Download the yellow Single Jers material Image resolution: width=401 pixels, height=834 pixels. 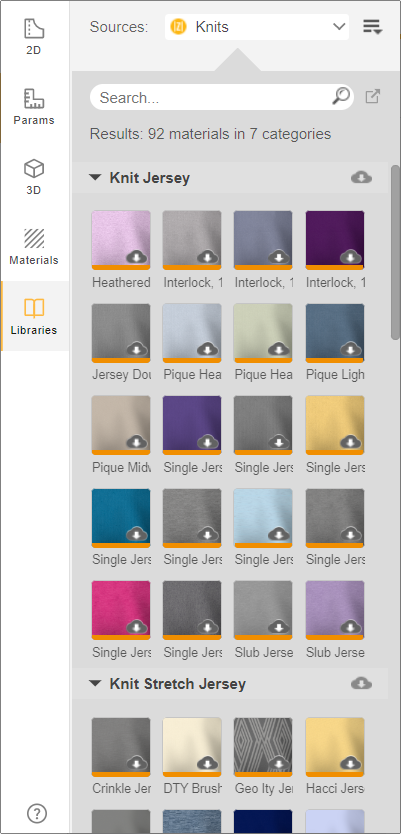point(350,443)
